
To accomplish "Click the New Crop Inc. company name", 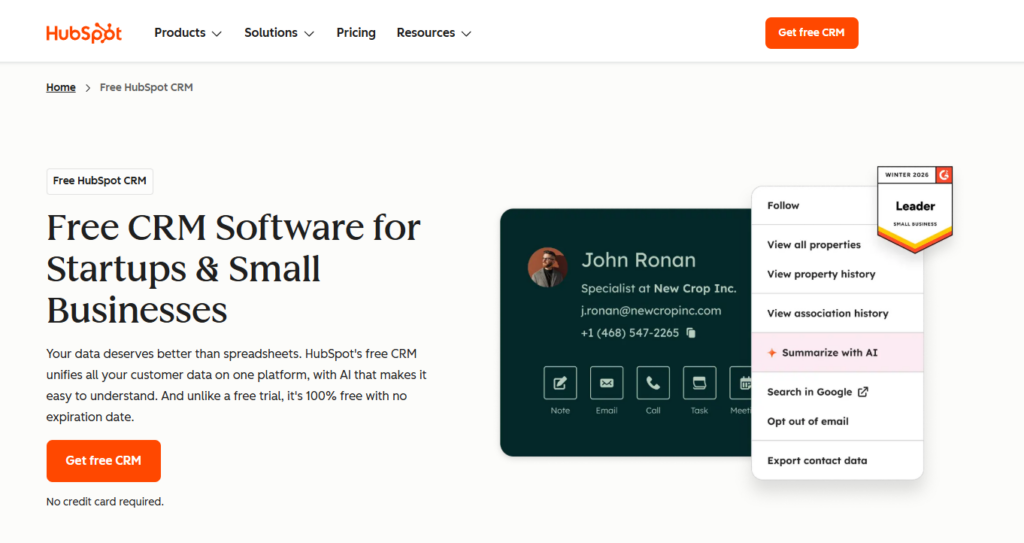I will [x=695, y=289].
